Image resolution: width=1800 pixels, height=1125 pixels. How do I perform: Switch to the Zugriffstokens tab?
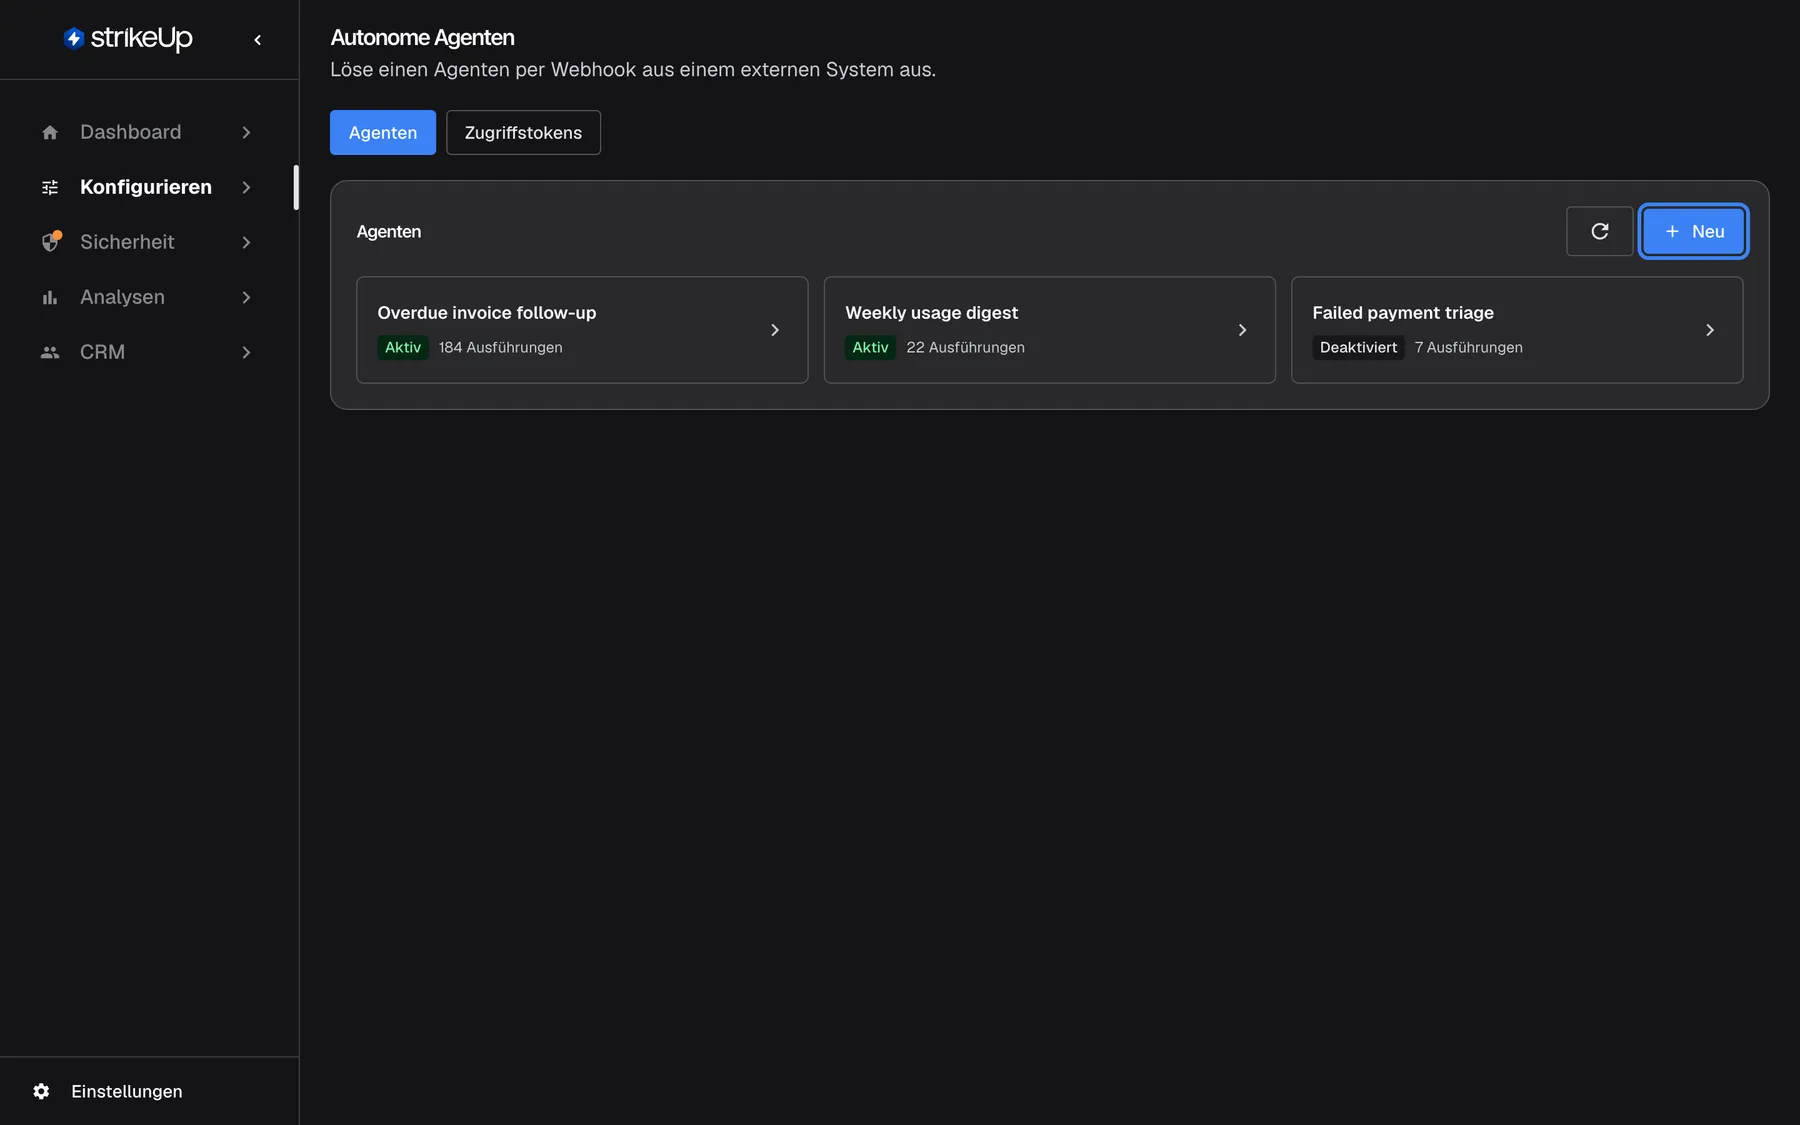[523, 132]
